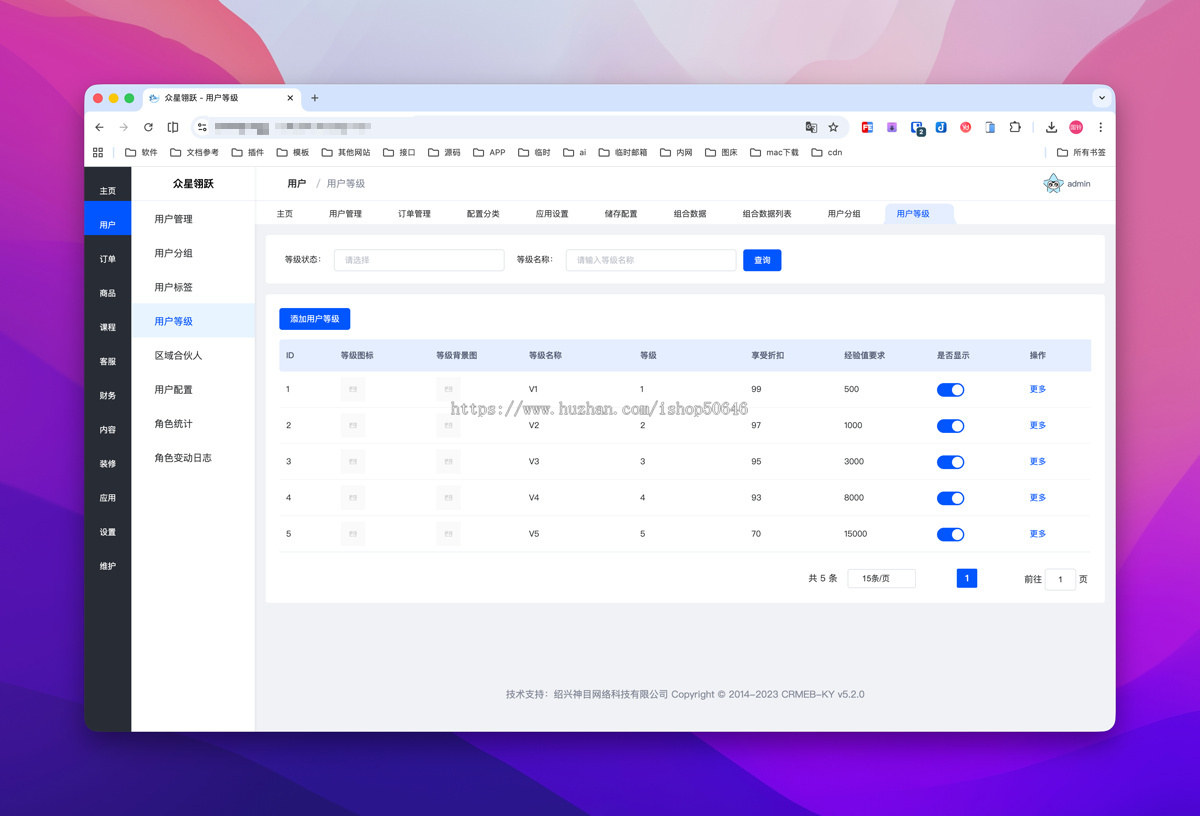
Task: Reload the page with refresh icon
Action: point(148,127)
